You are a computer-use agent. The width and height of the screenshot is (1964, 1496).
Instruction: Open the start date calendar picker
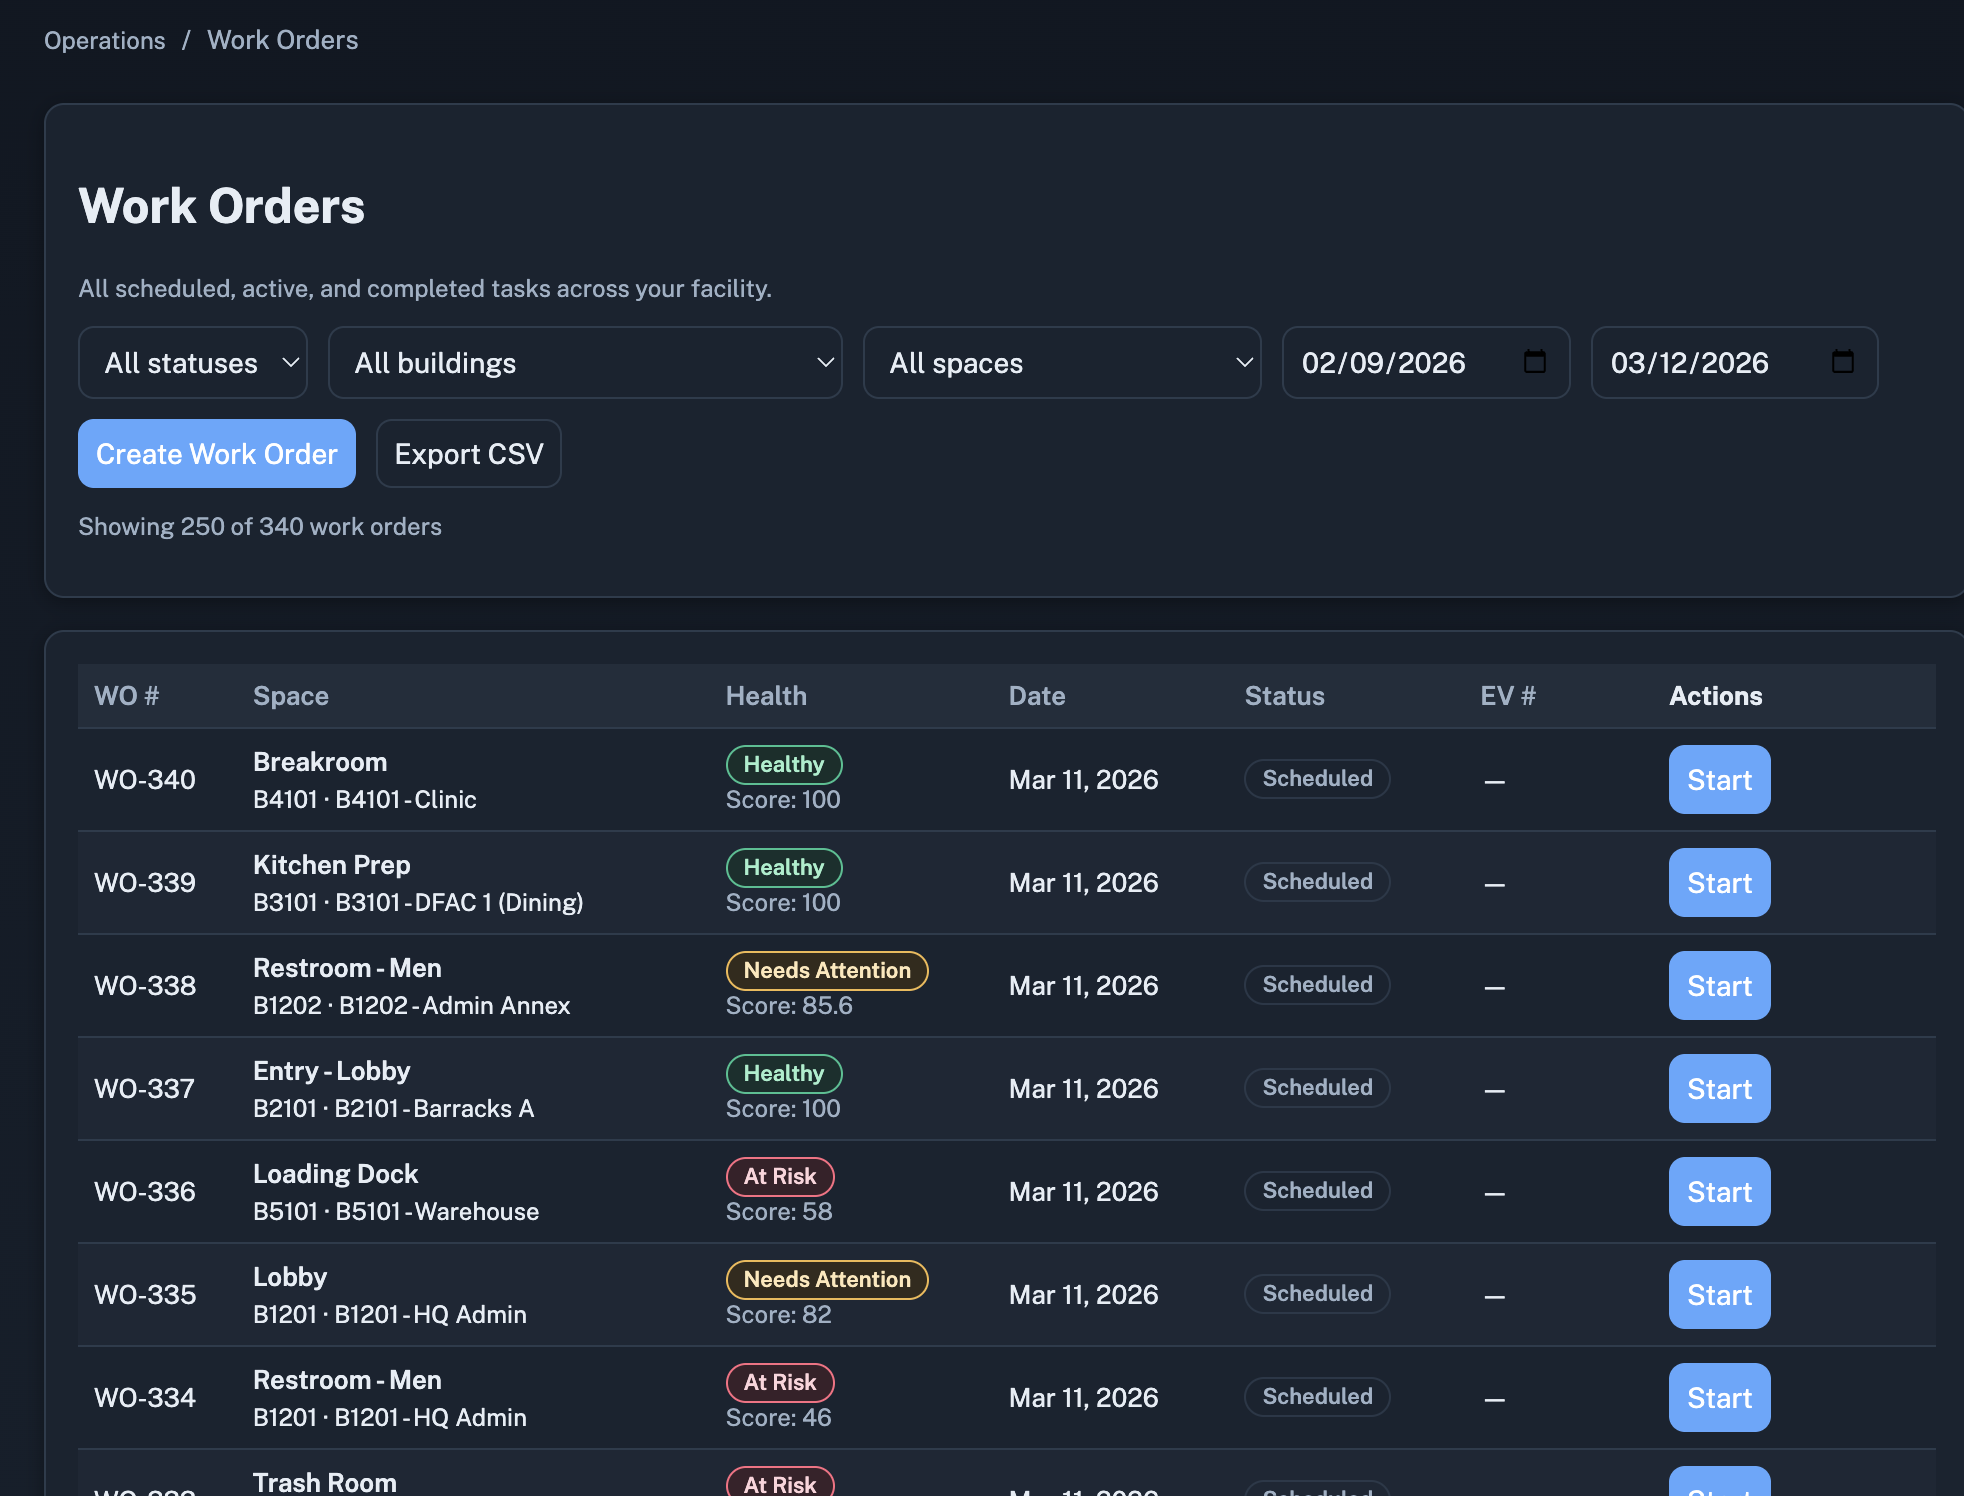point(1534,363)
